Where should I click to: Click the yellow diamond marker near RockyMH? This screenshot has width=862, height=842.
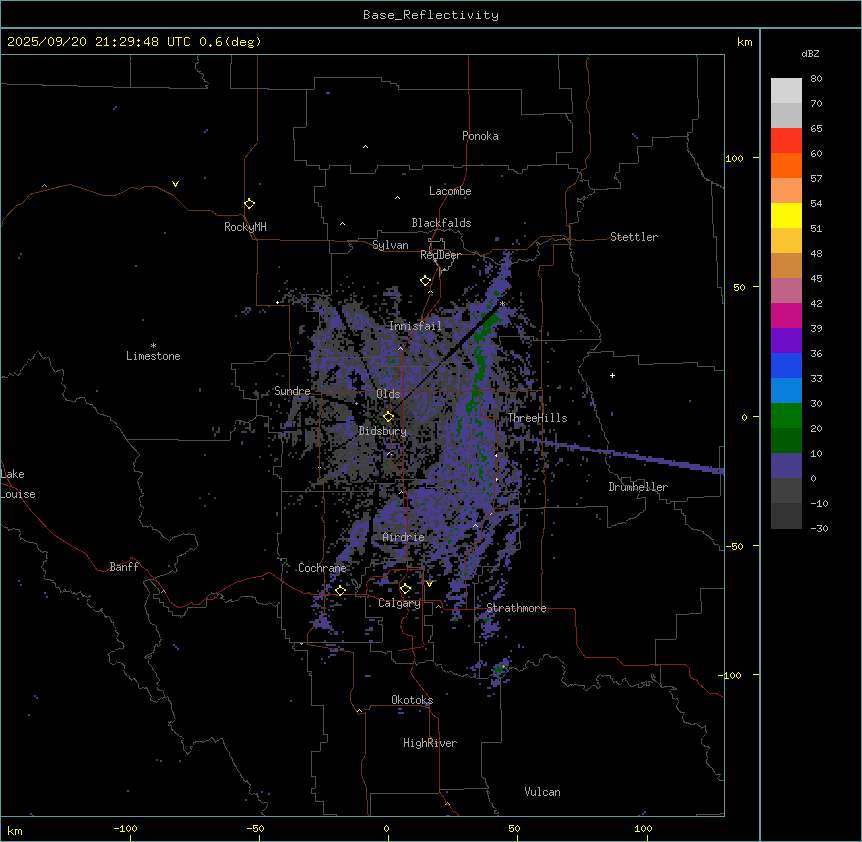click(x=249, y=204)
